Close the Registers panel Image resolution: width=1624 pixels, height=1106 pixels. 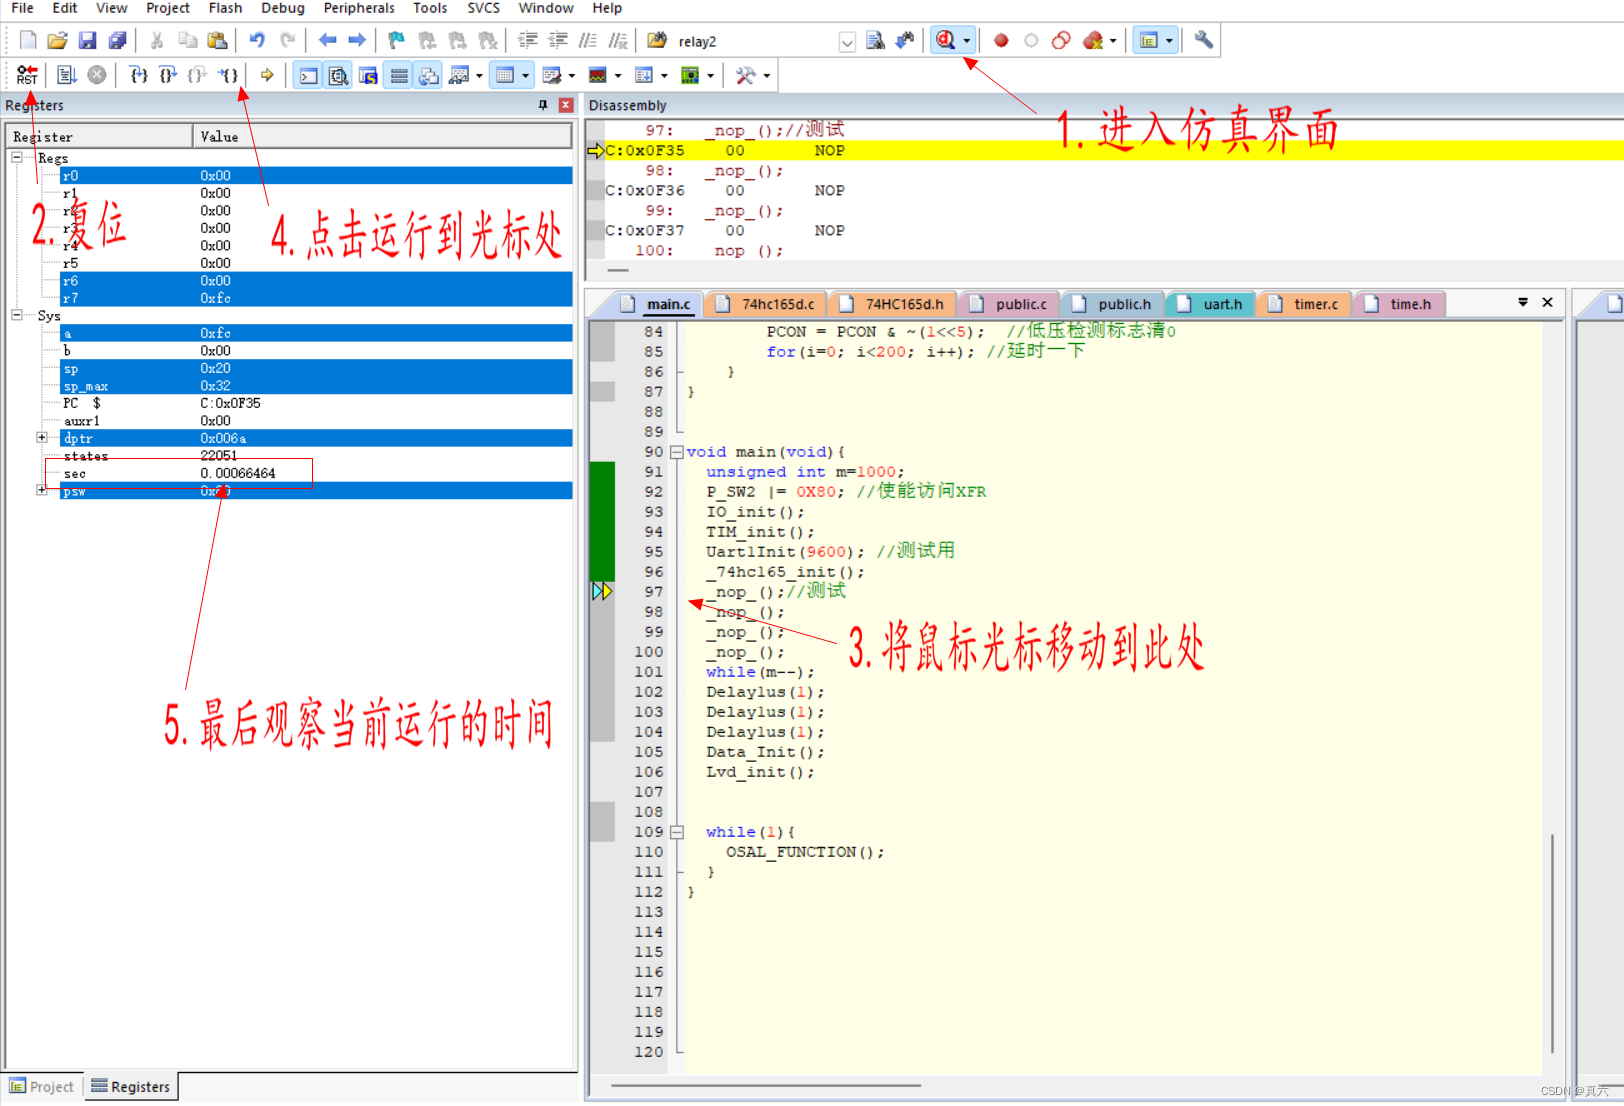(566, 105)
